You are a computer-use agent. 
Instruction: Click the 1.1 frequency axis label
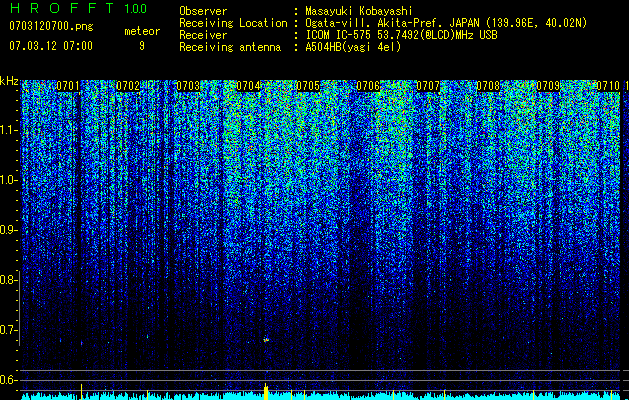[9, 130]
